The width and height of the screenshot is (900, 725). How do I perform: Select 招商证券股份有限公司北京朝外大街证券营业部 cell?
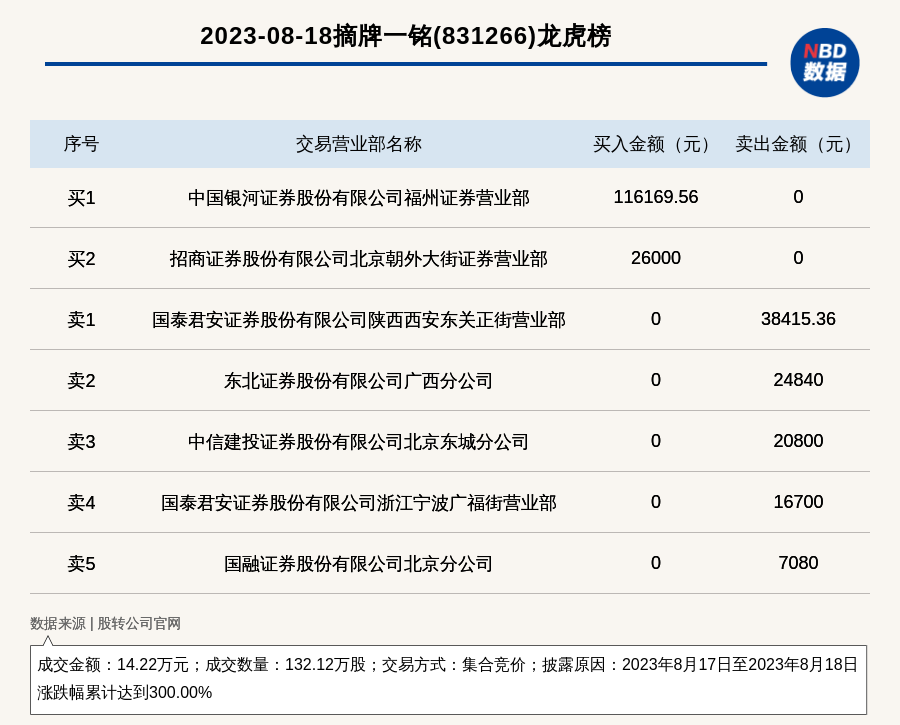coord(359,259)
